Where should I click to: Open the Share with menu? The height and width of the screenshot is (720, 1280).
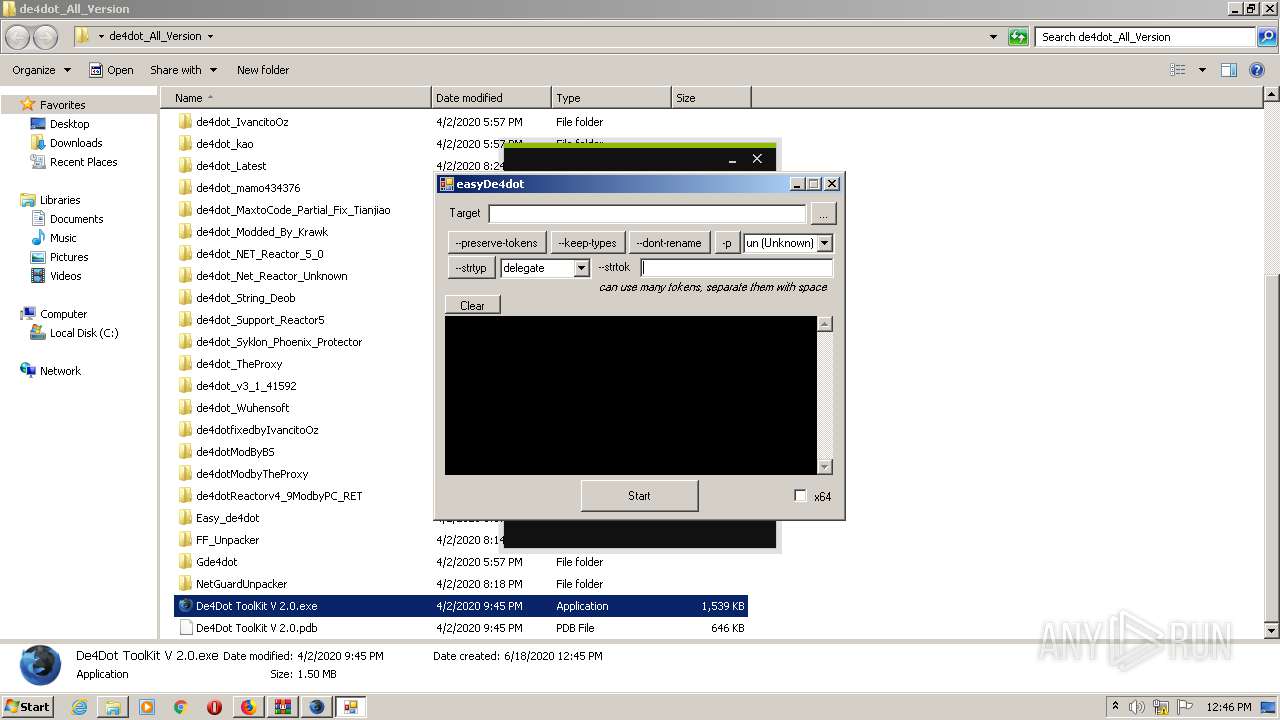coord(183,70)
